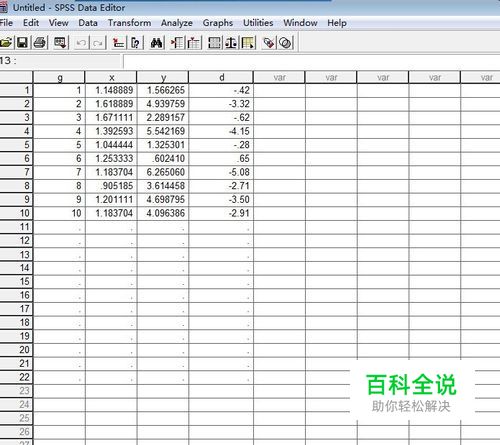Click the cell editor input bar
Viewport: 500px width, 445px height.
pyautogui.click(x=312, y=61)
